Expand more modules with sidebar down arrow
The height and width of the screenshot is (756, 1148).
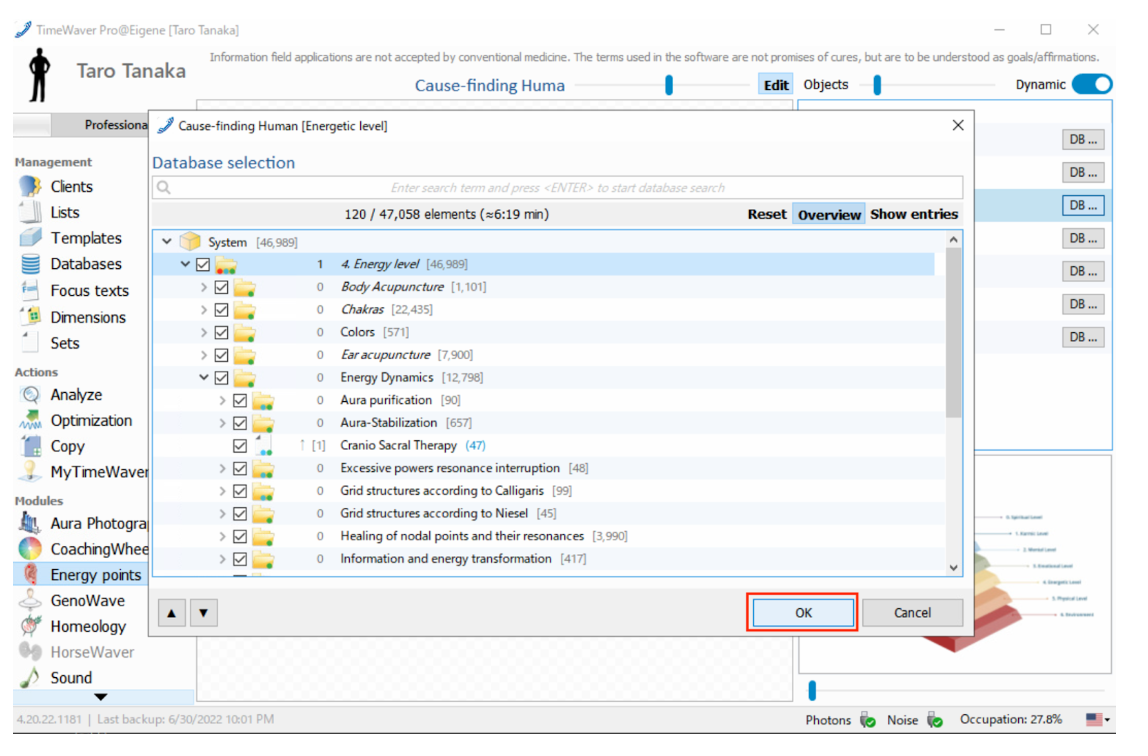pyautogui.click(x=101, y=697)
